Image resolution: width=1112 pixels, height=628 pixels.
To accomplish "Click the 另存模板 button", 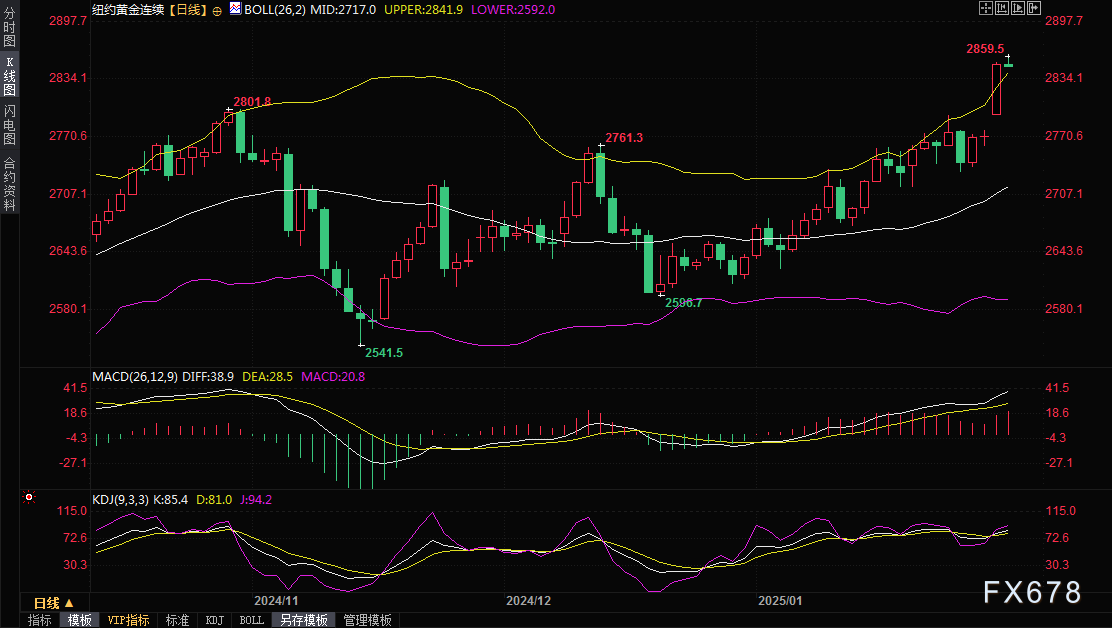I will click(303, 620).
